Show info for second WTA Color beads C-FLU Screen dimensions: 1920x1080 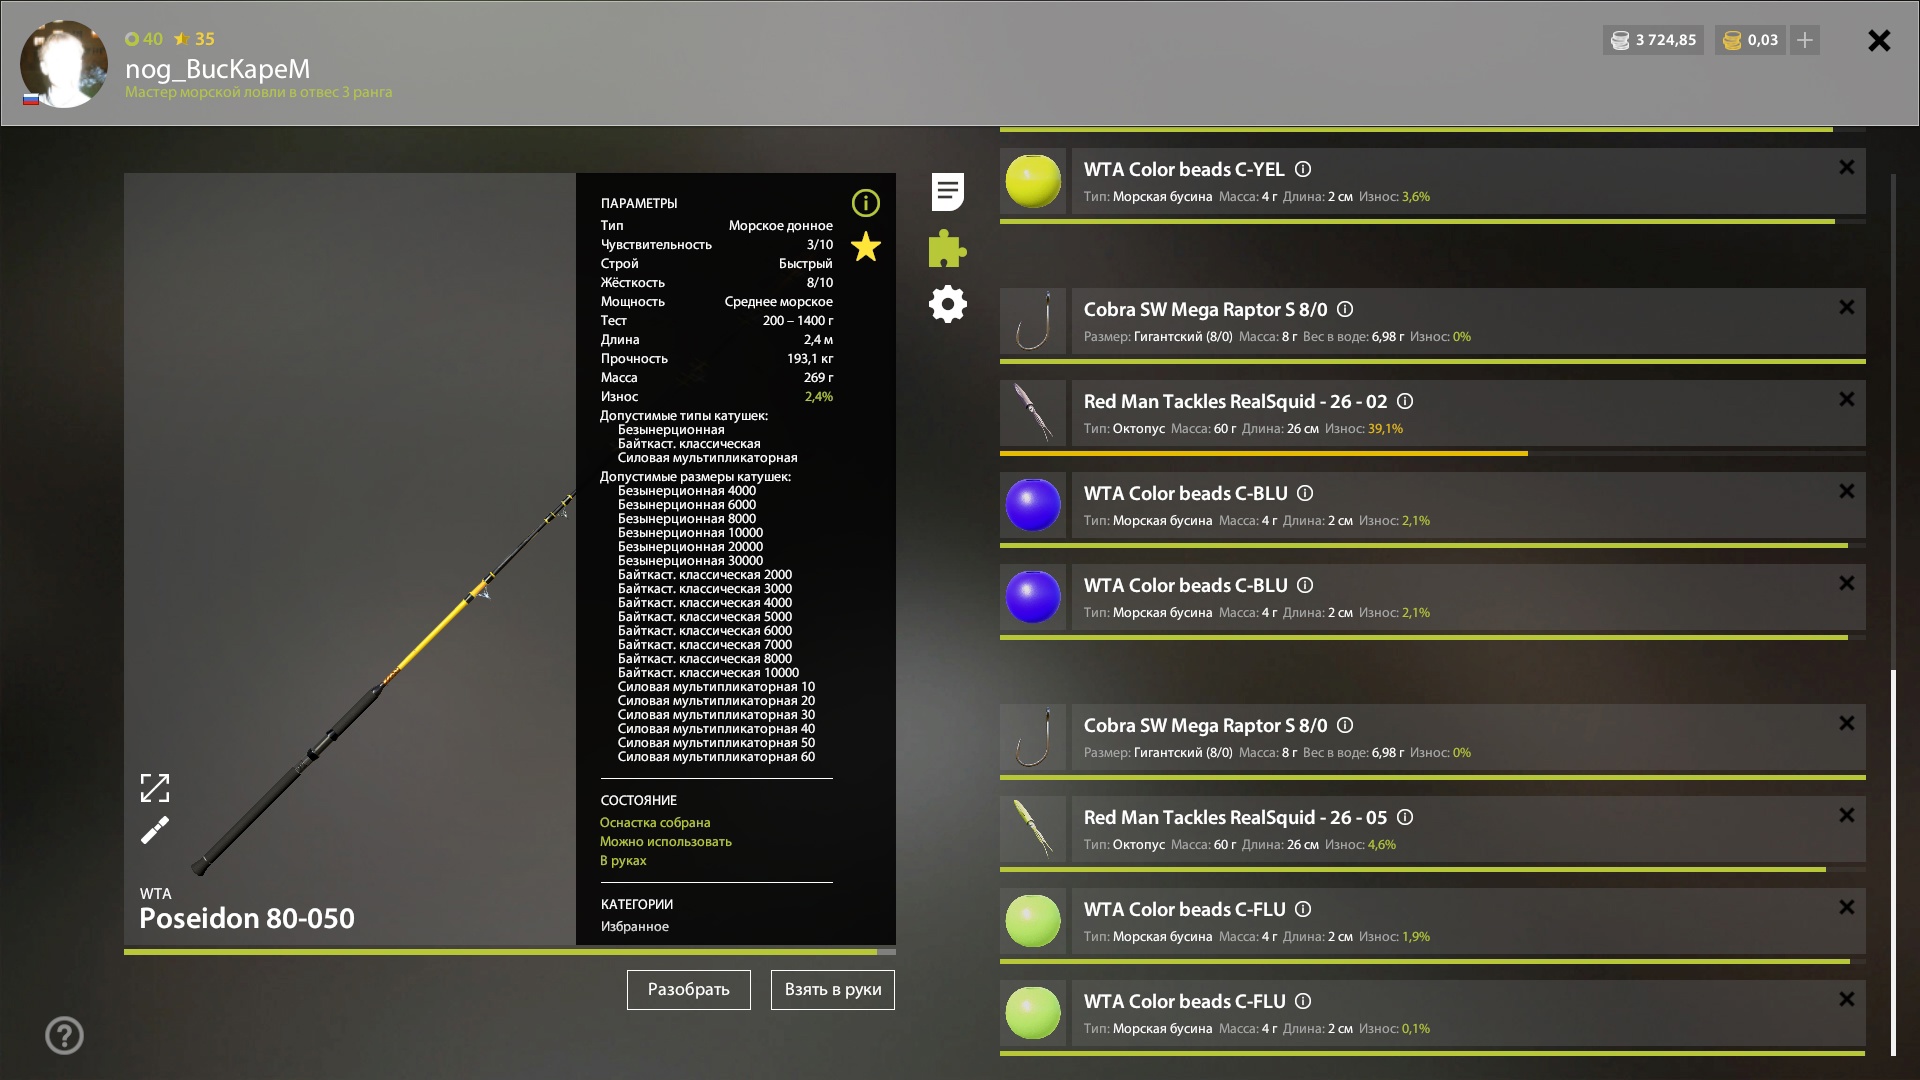coord(1303,1002)
